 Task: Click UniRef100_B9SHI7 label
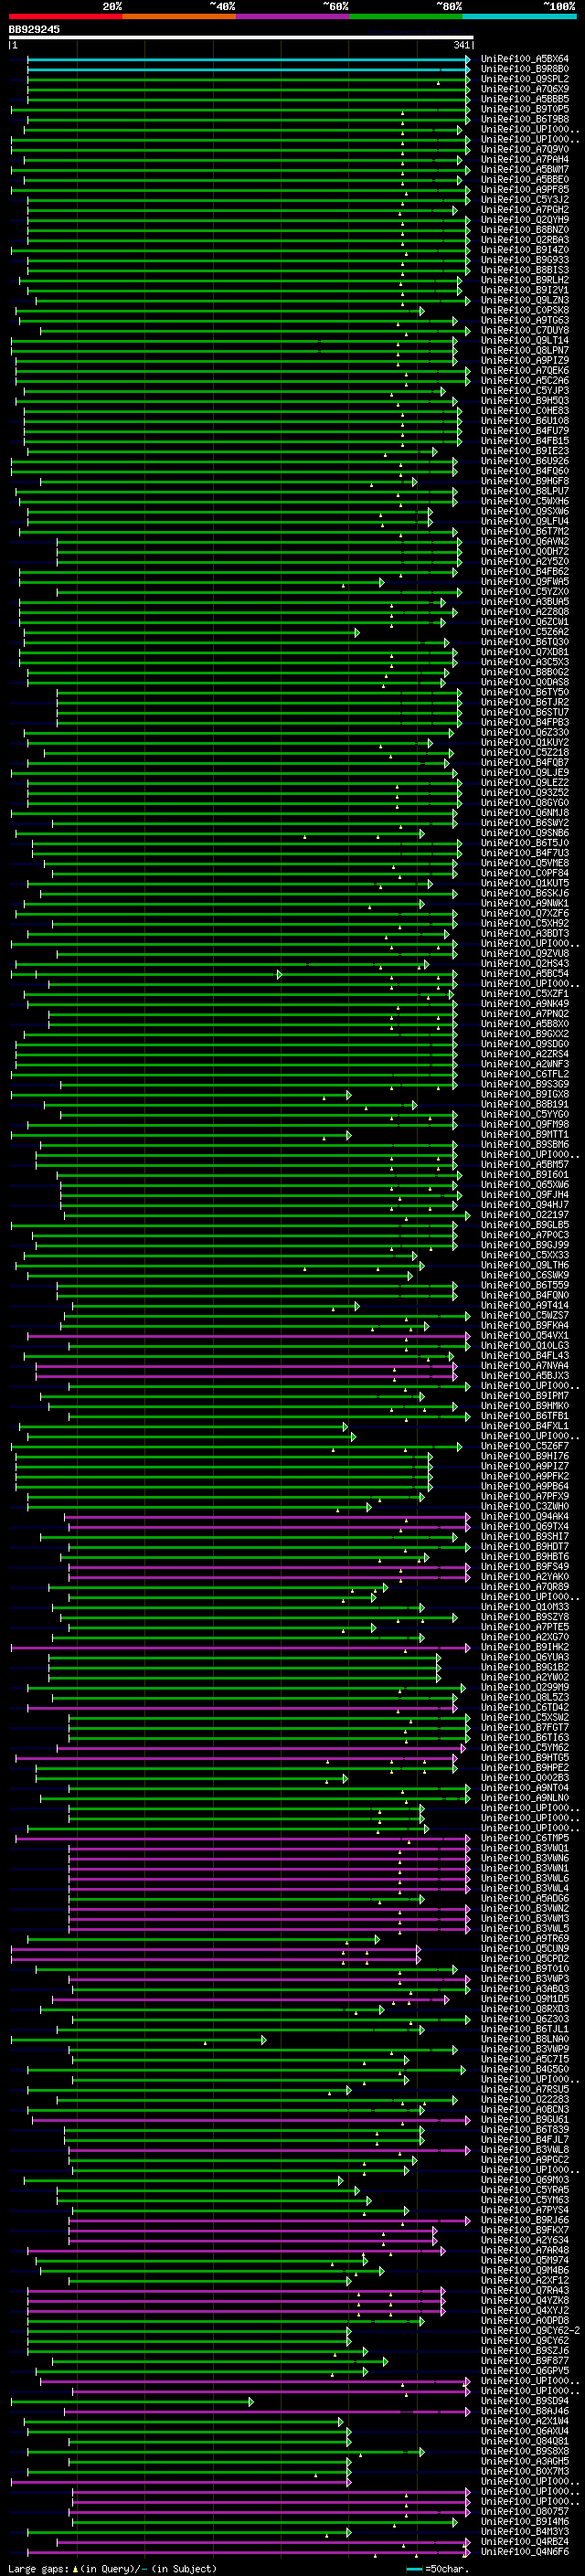point(525,1536)
